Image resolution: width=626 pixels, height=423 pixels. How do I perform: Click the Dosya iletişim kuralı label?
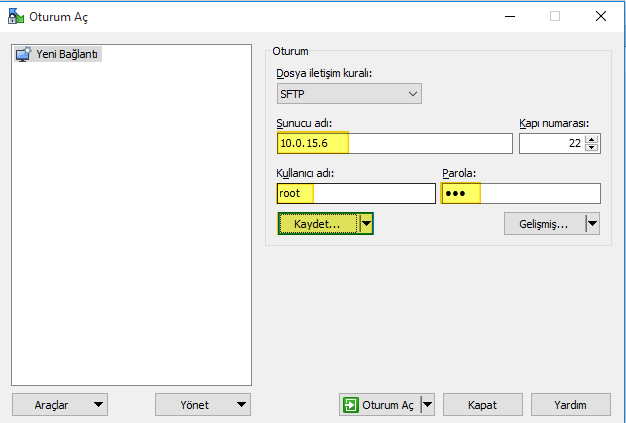click(324, 73)
